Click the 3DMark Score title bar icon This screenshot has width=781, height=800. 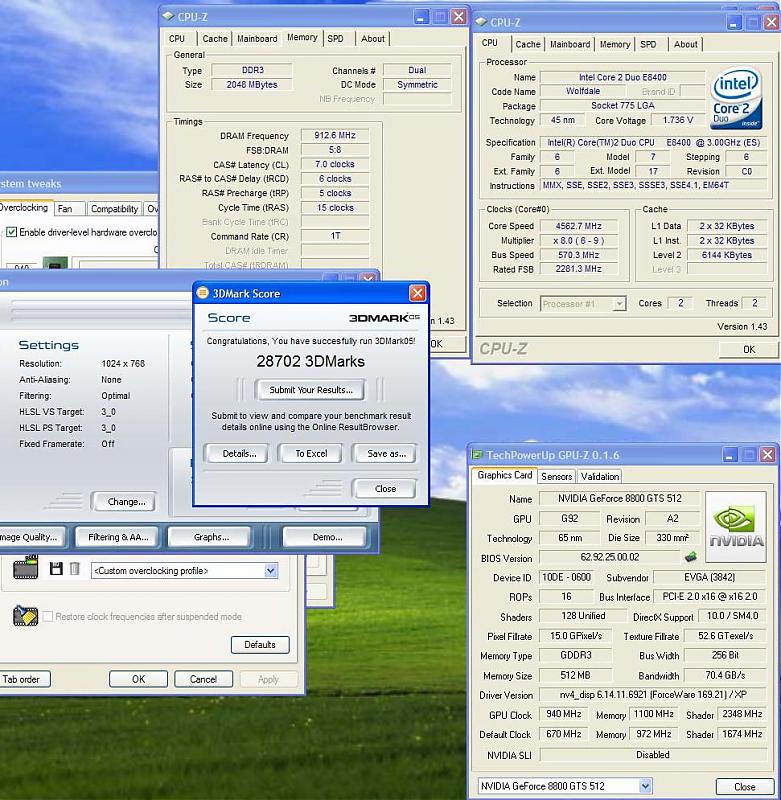[203, 293]
